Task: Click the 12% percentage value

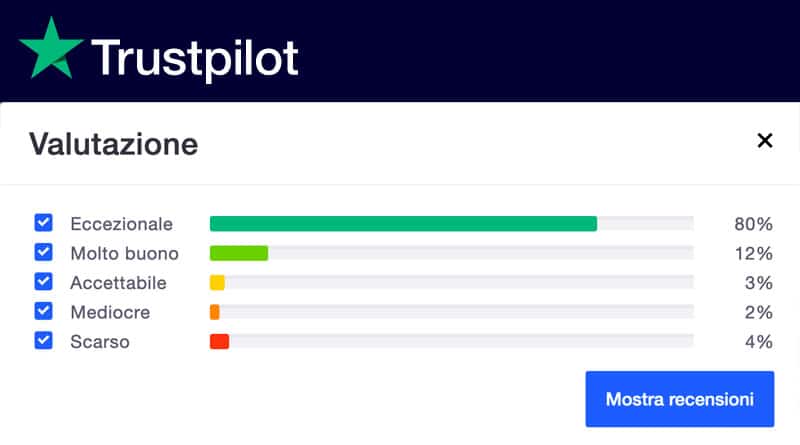Action: [x=753, y=254]
